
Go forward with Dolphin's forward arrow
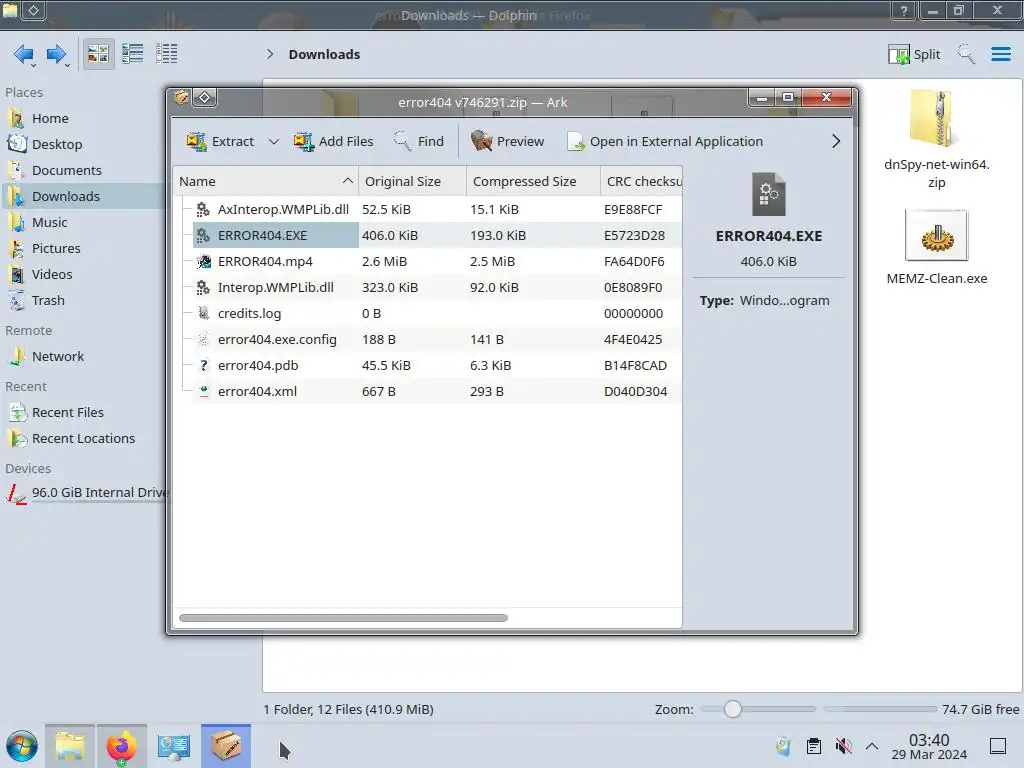pos(57,54)
